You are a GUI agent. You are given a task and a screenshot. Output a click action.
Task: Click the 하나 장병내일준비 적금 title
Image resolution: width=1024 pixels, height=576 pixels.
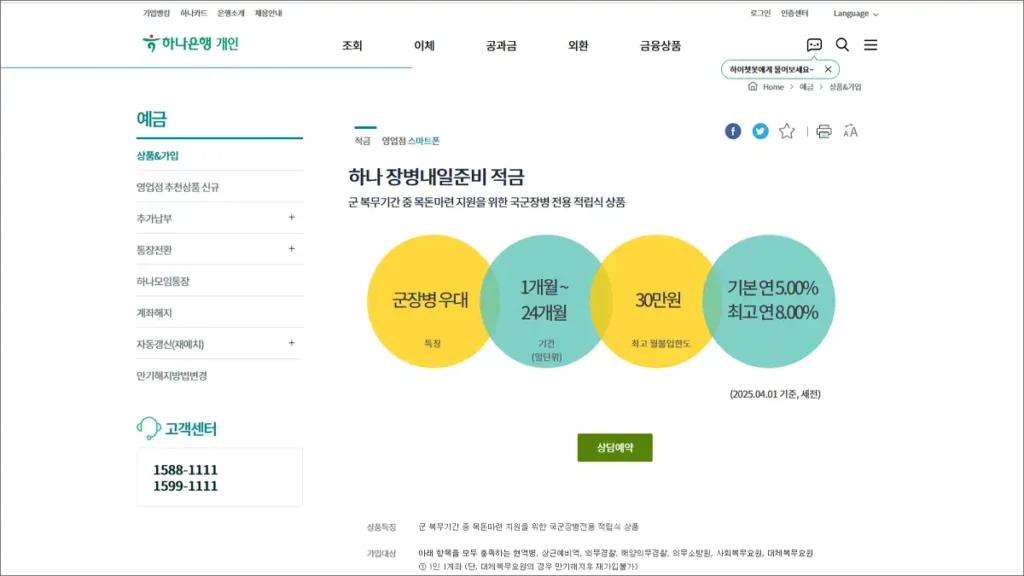pyautogui.click(x=436, y=176)
